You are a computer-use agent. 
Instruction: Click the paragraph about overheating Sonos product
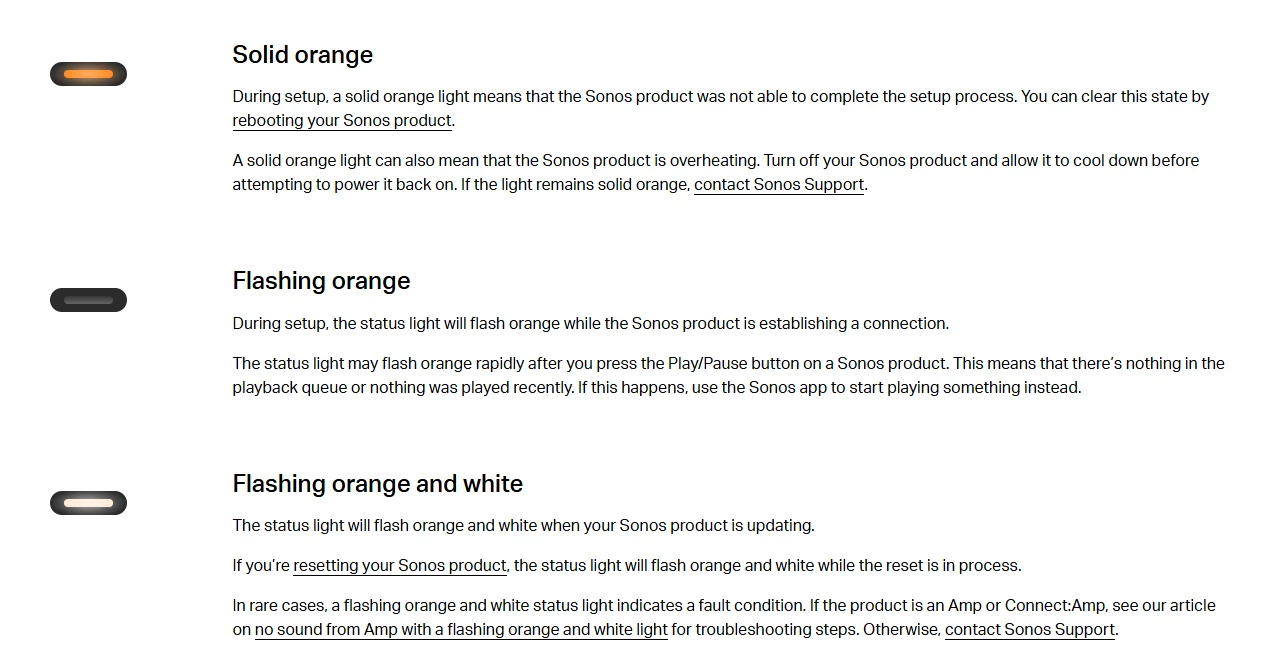(716, 173)
